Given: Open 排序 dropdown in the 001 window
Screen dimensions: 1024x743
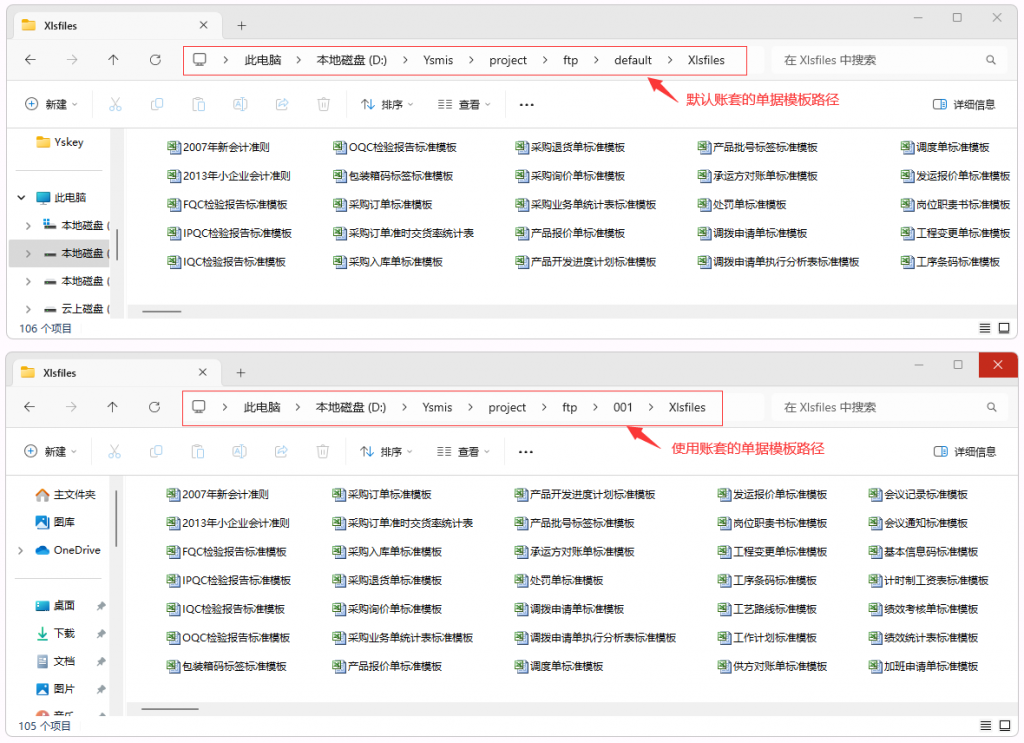Looking at the screenshot, I should point(386,452).
